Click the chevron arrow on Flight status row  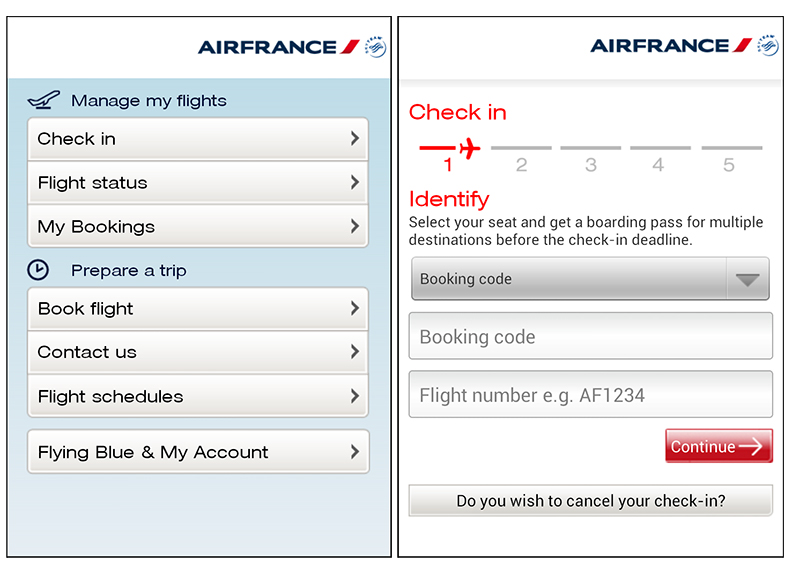(354, 183)
